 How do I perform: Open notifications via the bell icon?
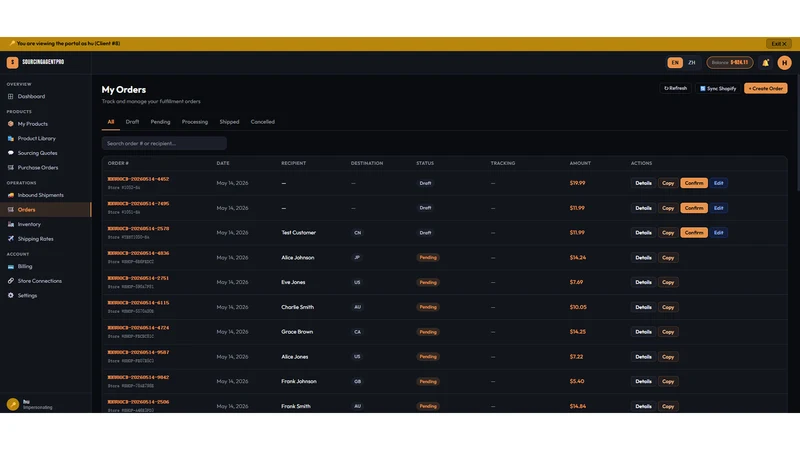click(x=765, y=63)
